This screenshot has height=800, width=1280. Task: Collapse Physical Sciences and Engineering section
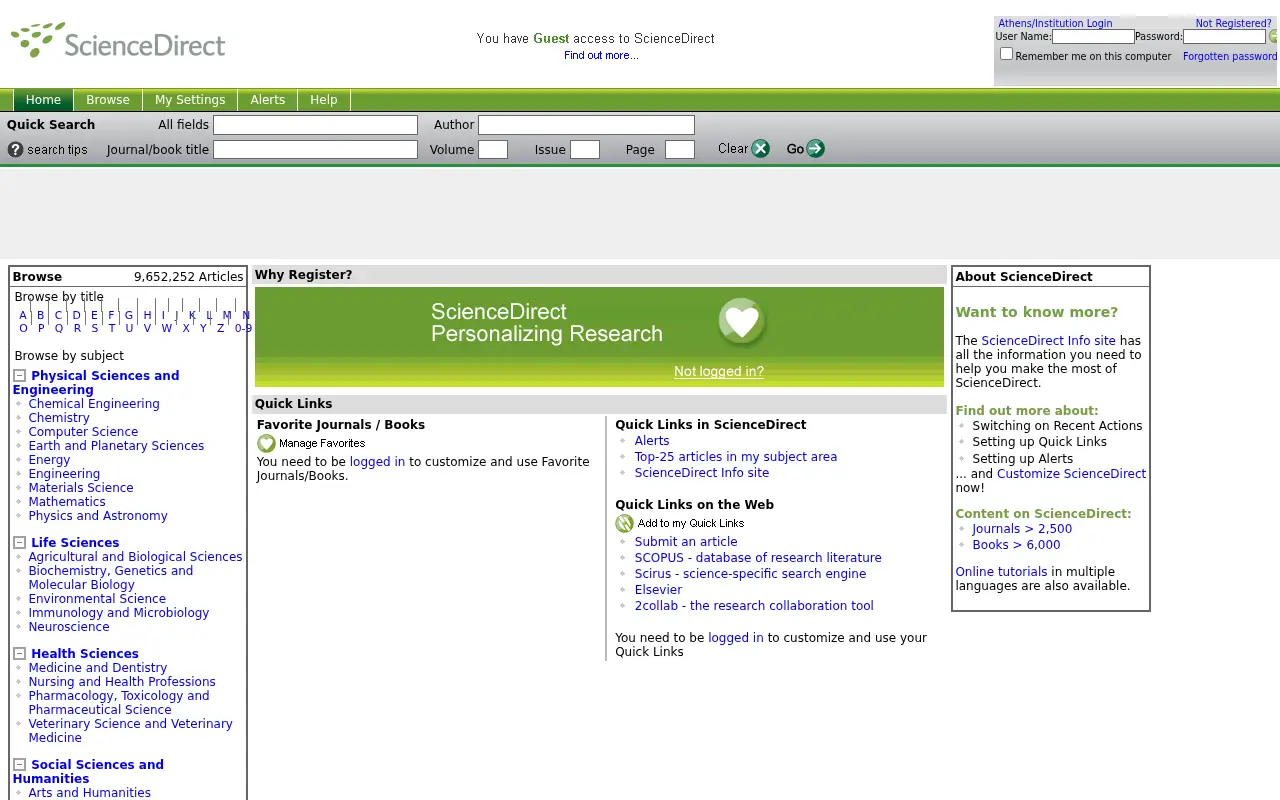click(x=19, y=376)
